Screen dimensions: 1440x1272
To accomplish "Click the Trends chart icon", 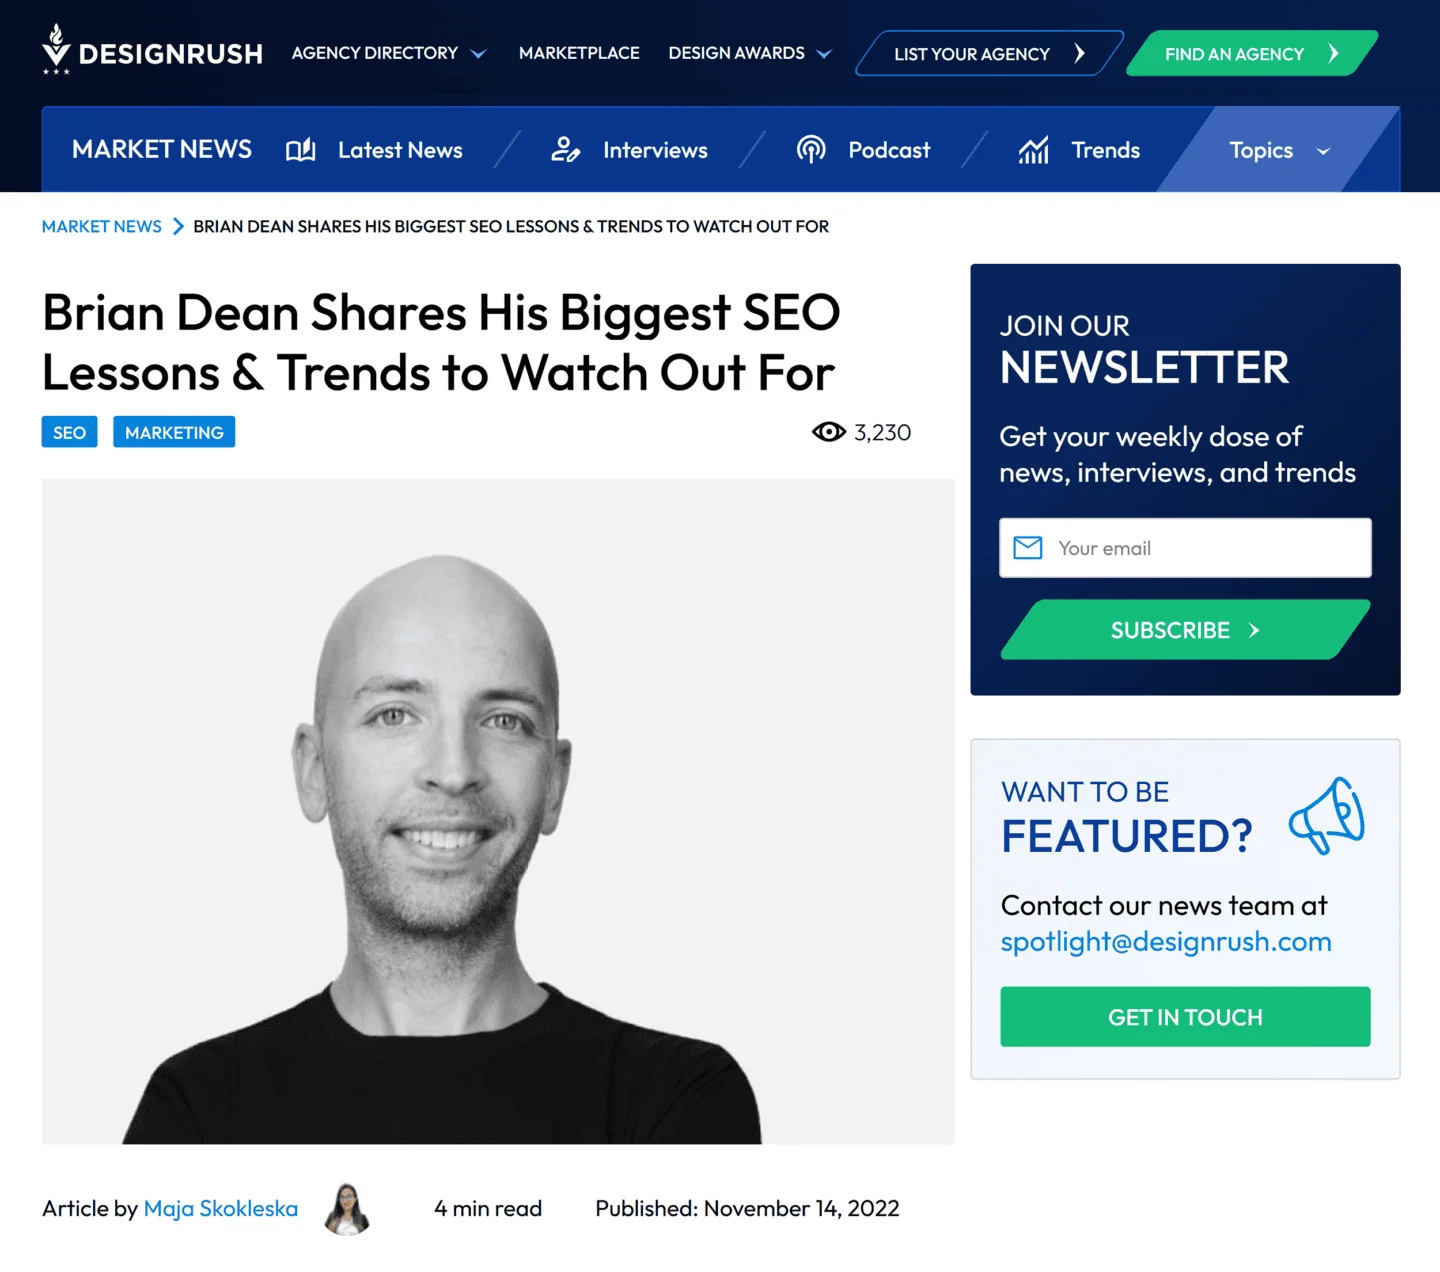I will pyautogui.click(x=1034, y=150).
